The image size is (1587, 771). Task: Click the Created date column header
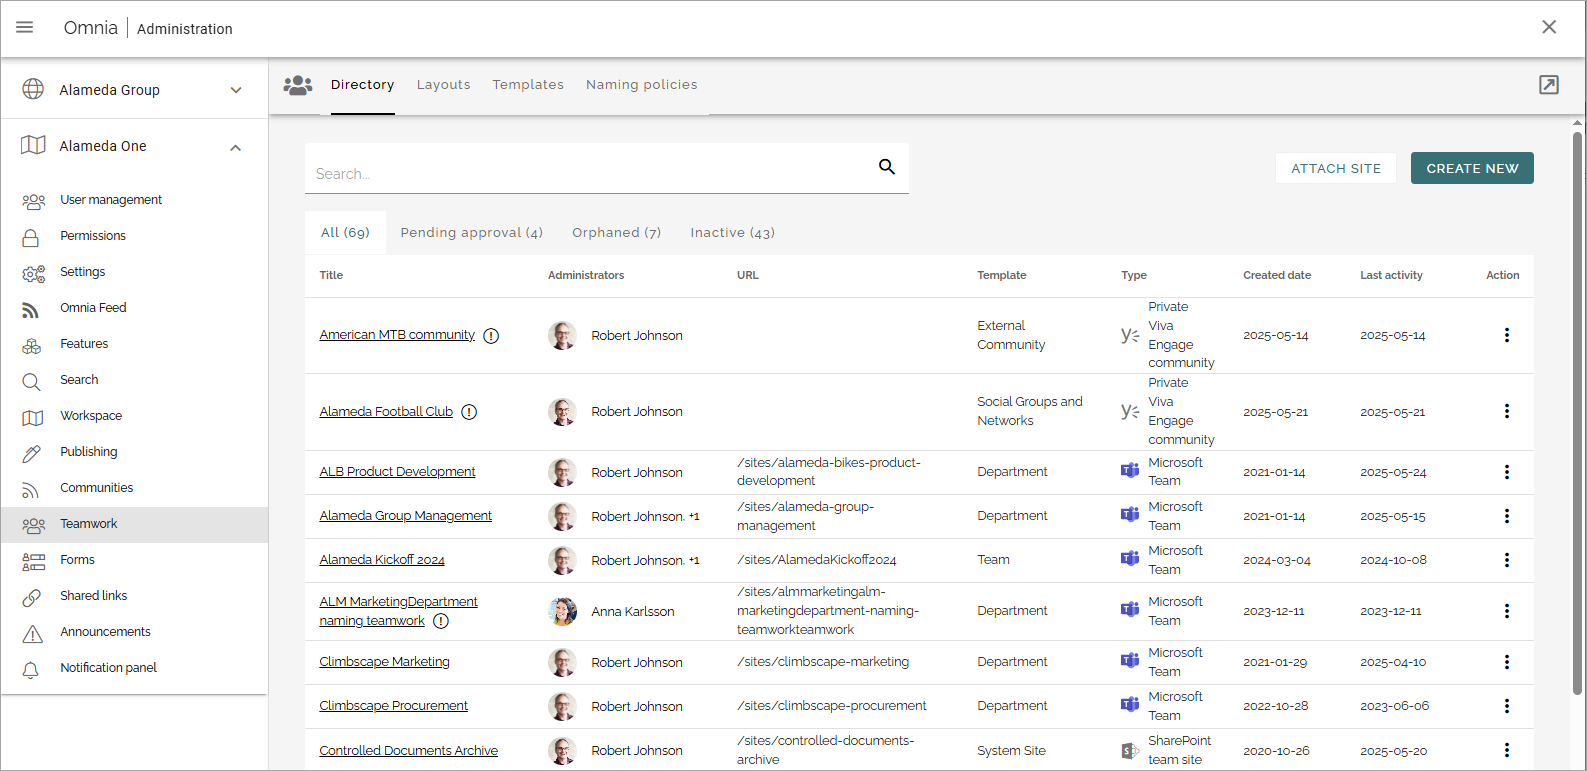point(1277,275)
